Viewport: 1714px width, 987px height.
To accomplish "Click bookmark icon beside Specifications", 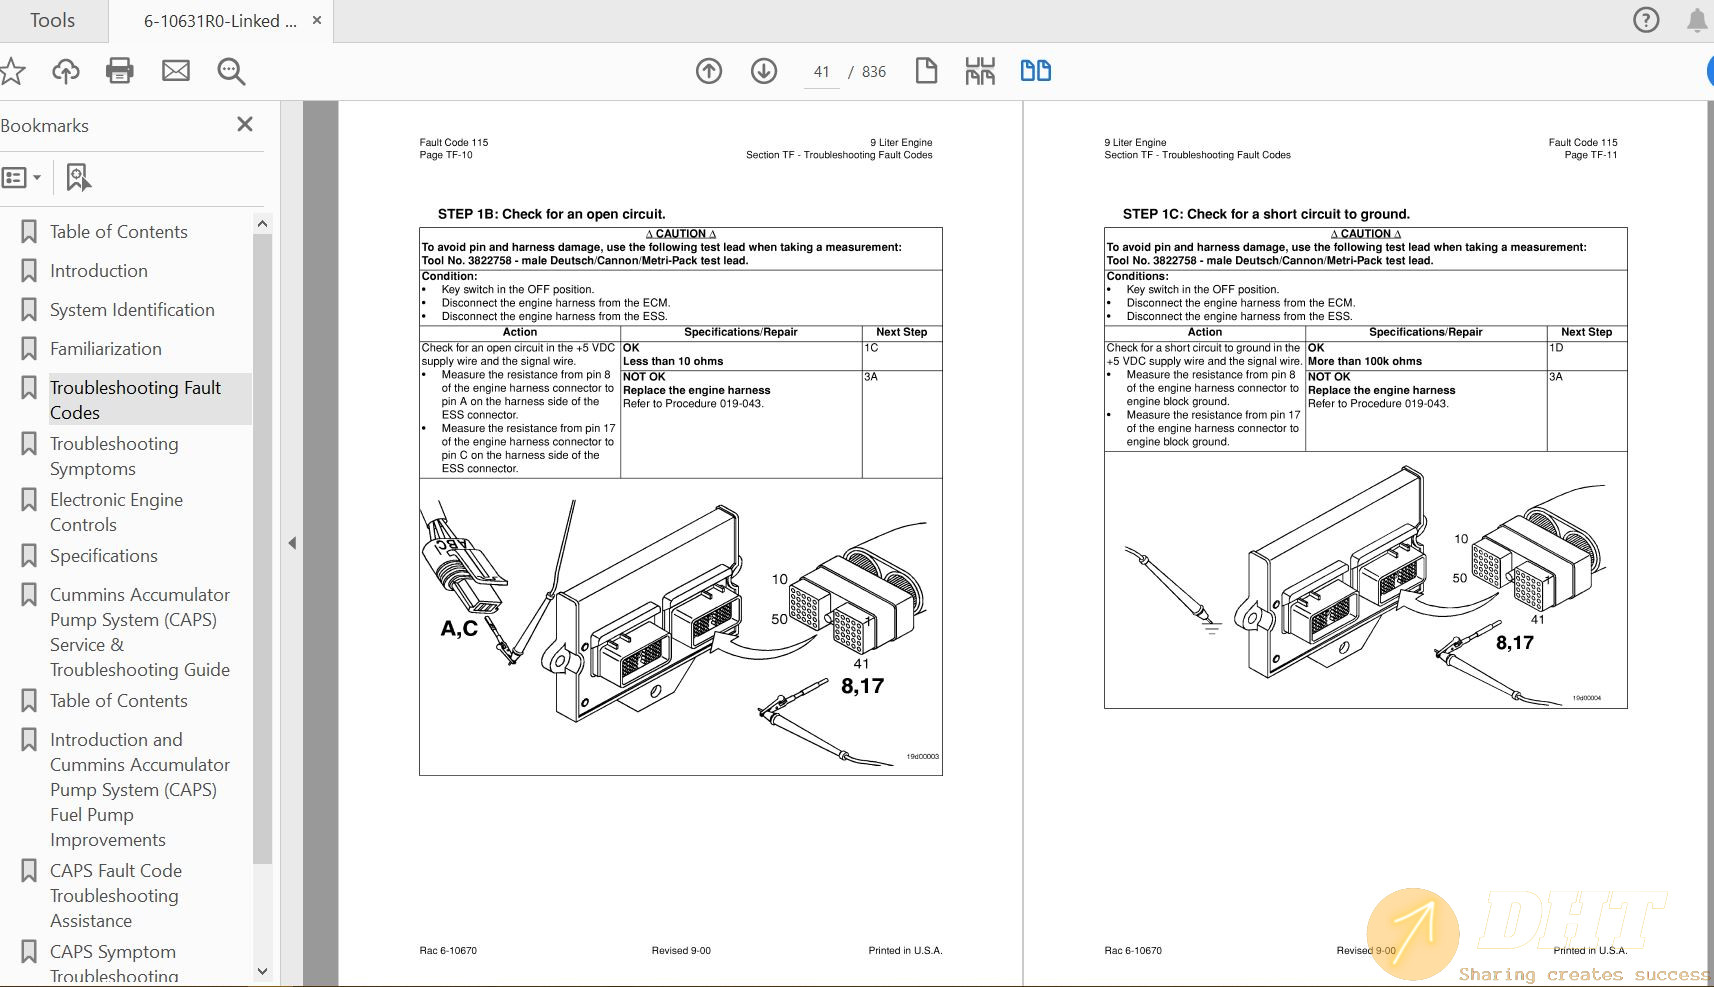I will pos(29,556).
